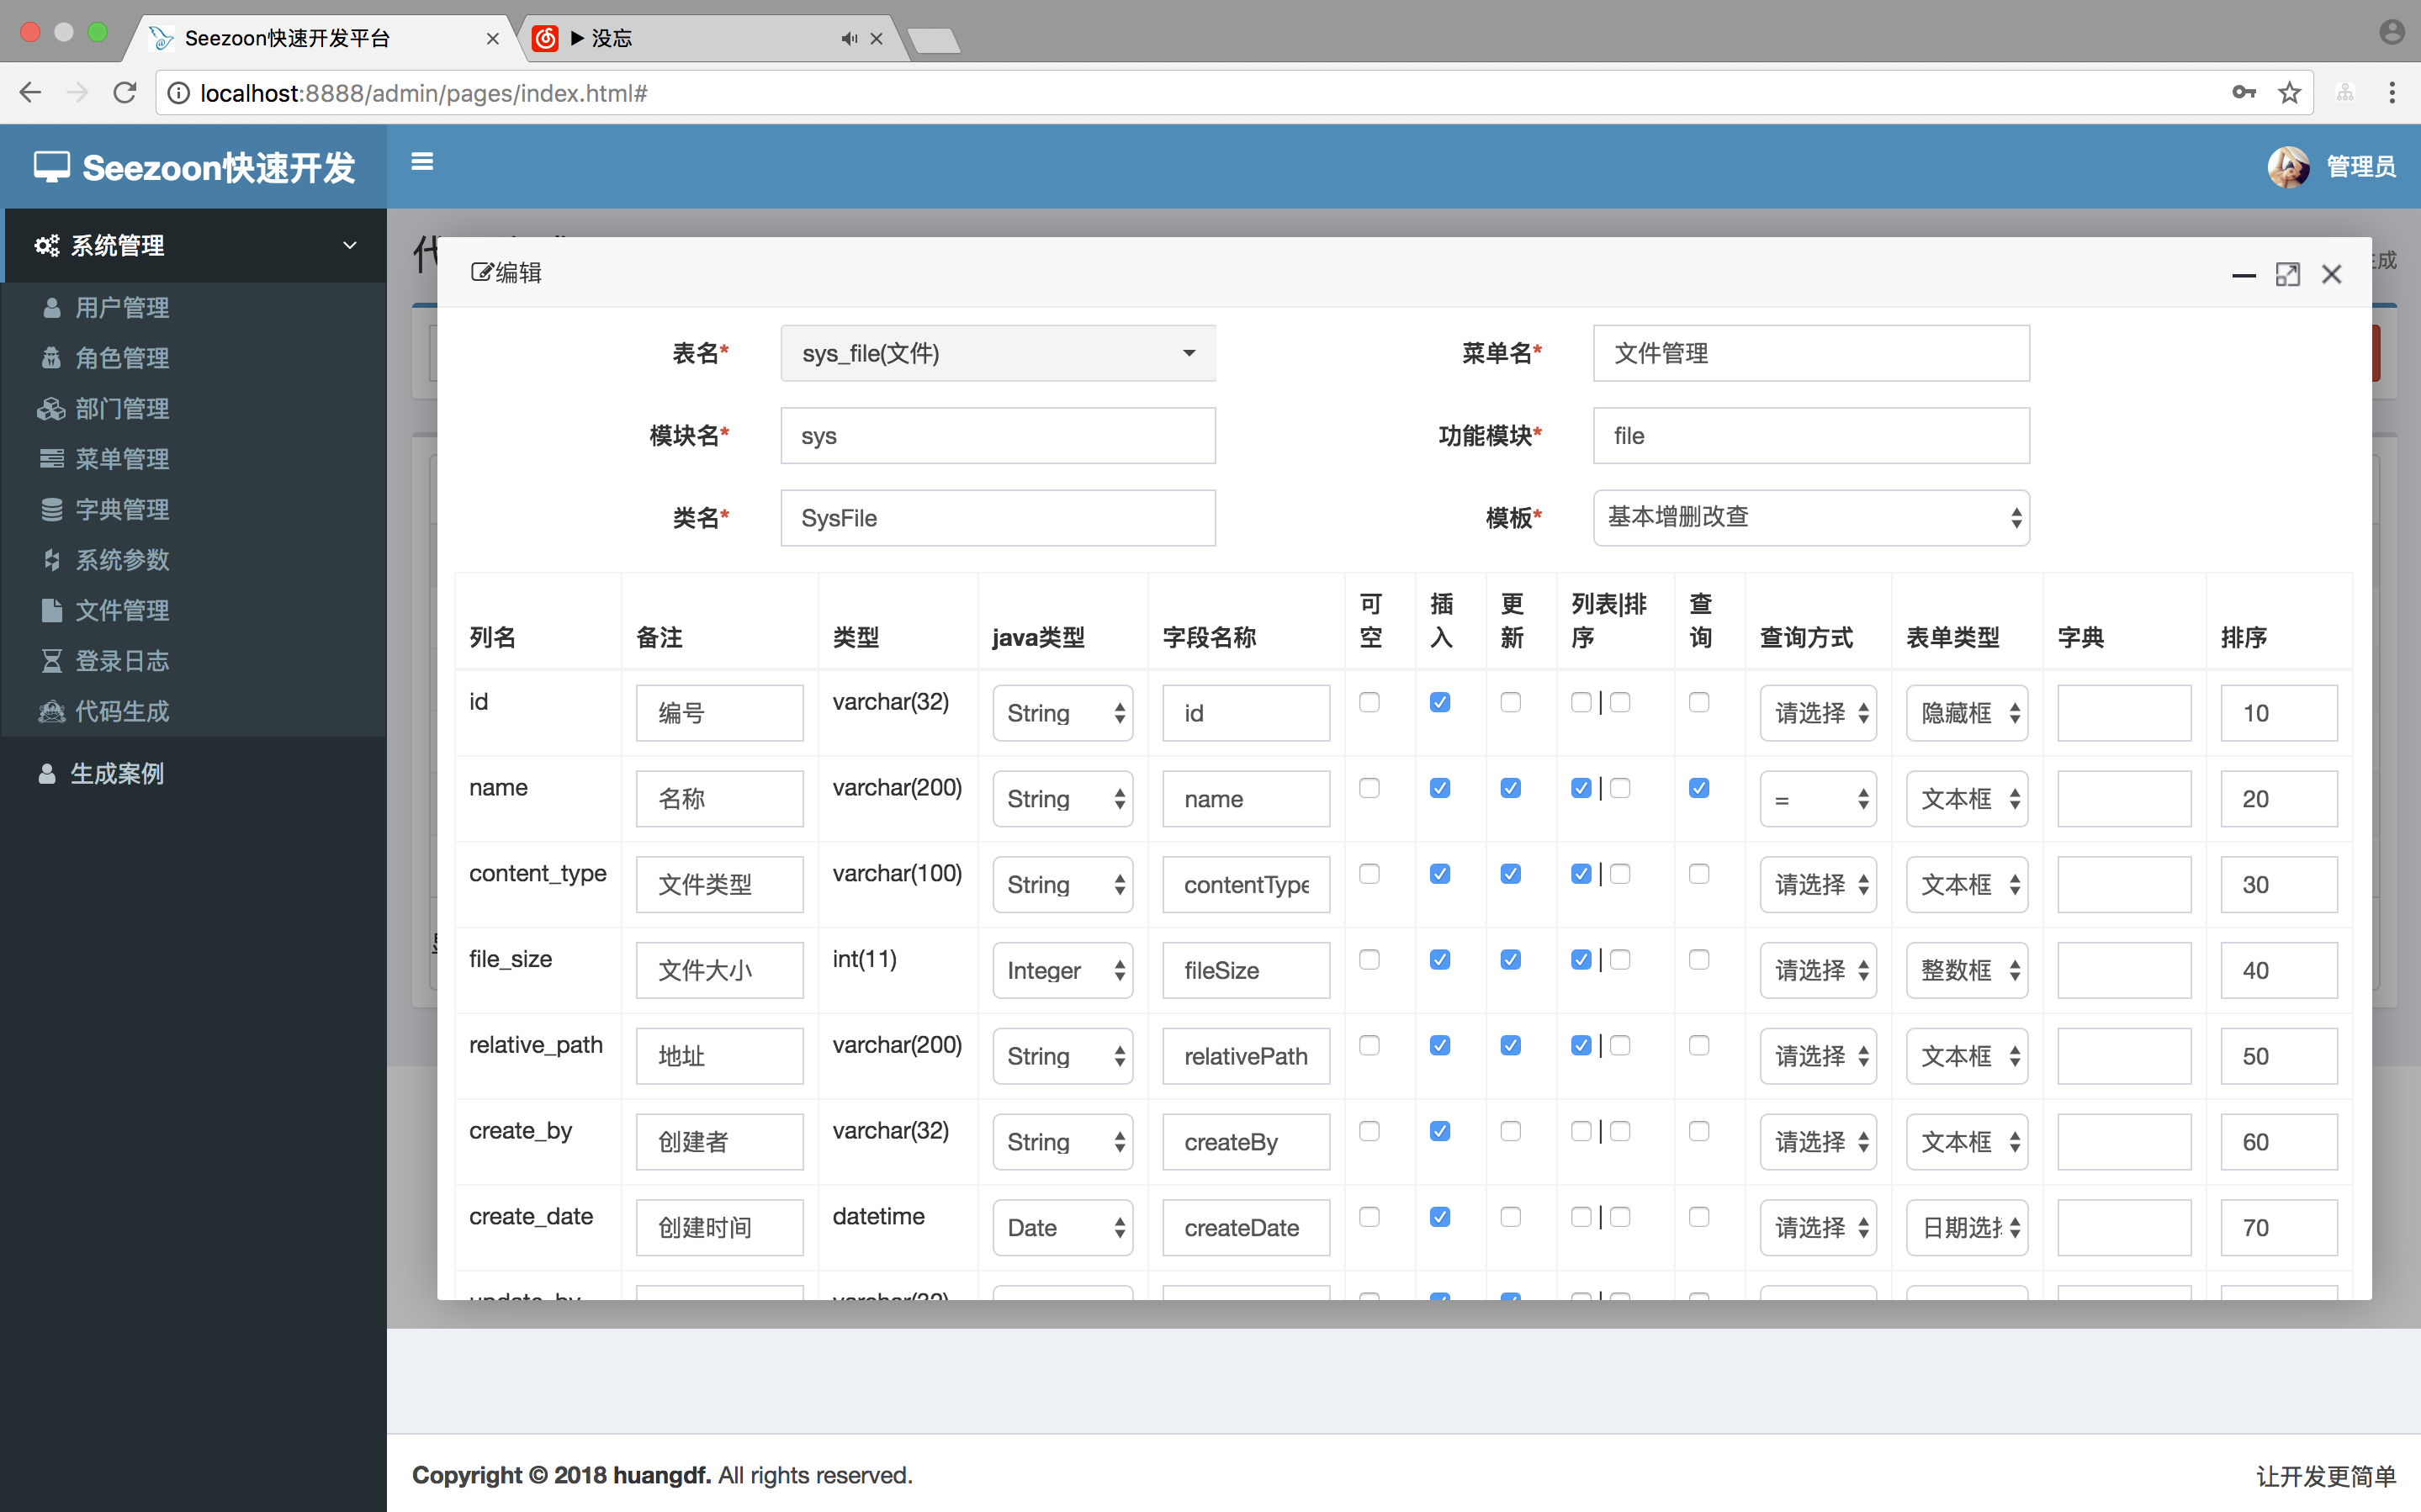The image size is (2421, 1512).
Task: Click the browser address bar URL
Action: coord(424,93)
